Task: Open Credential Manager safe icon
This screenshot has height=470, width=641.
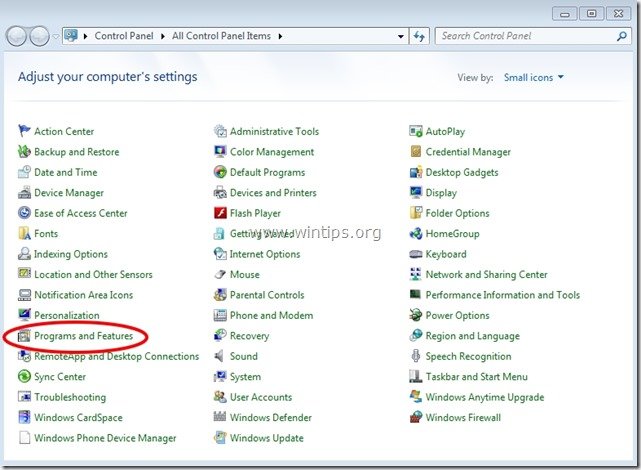Action: 416,152
